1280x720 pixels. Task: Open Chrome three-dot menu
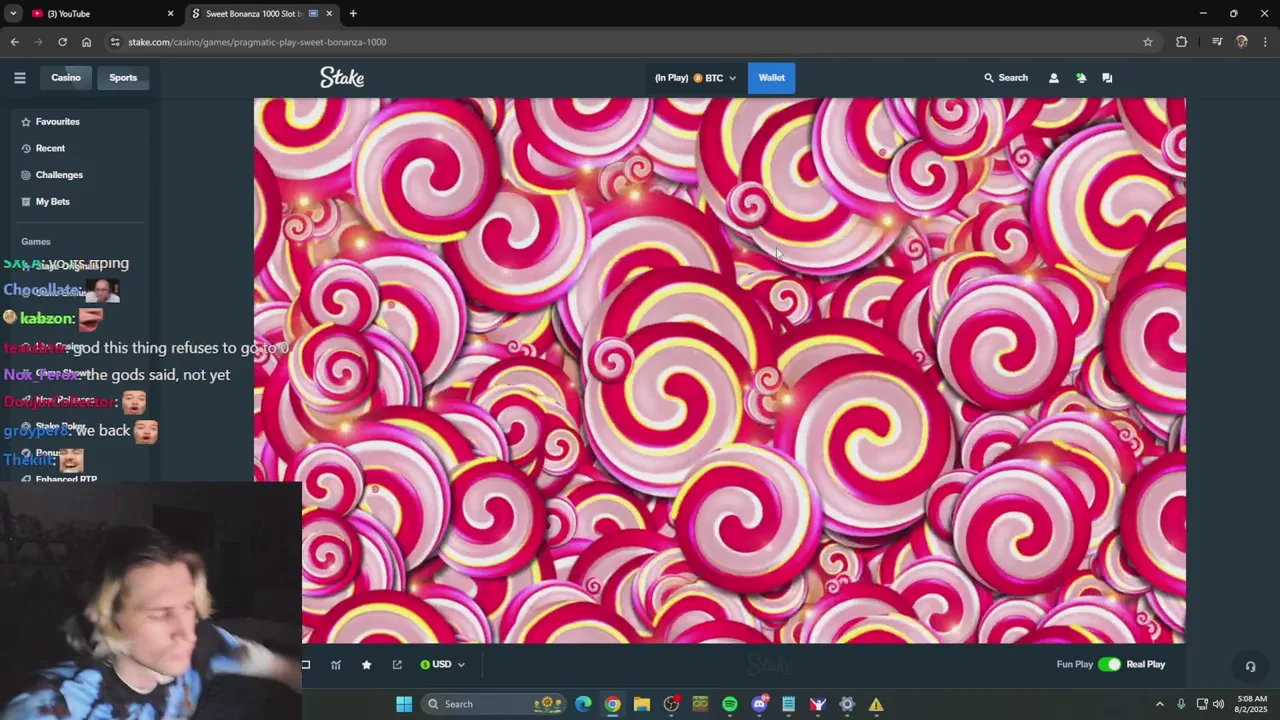click(x=1266, y=42)
